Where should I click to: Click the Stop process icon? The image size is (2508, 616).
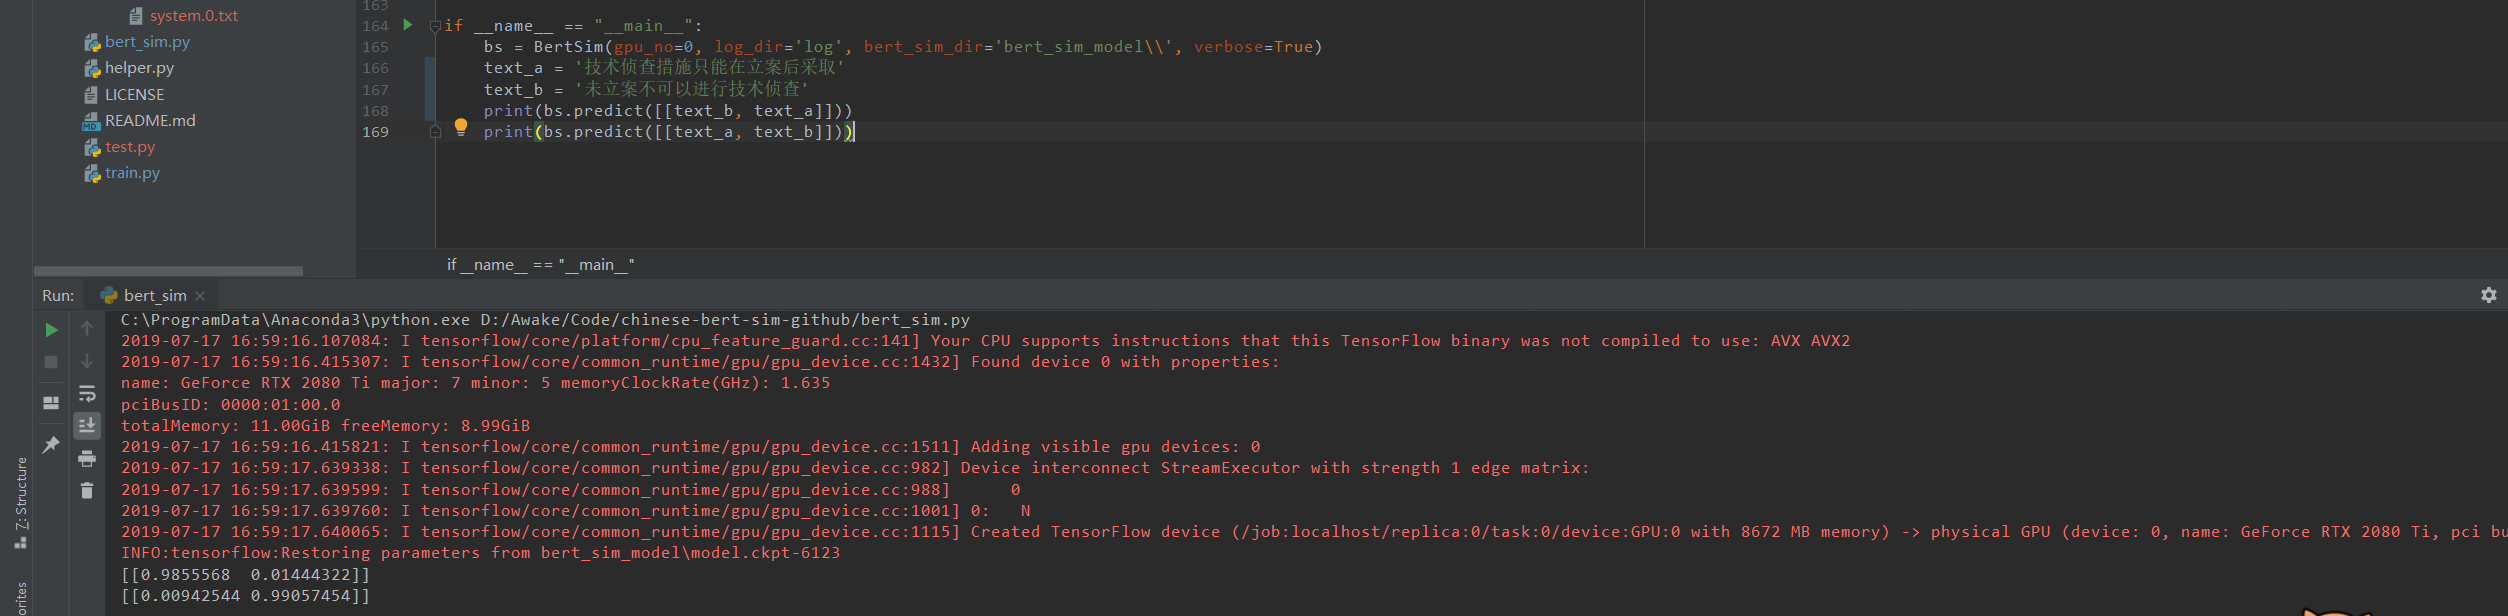point(50,361)
